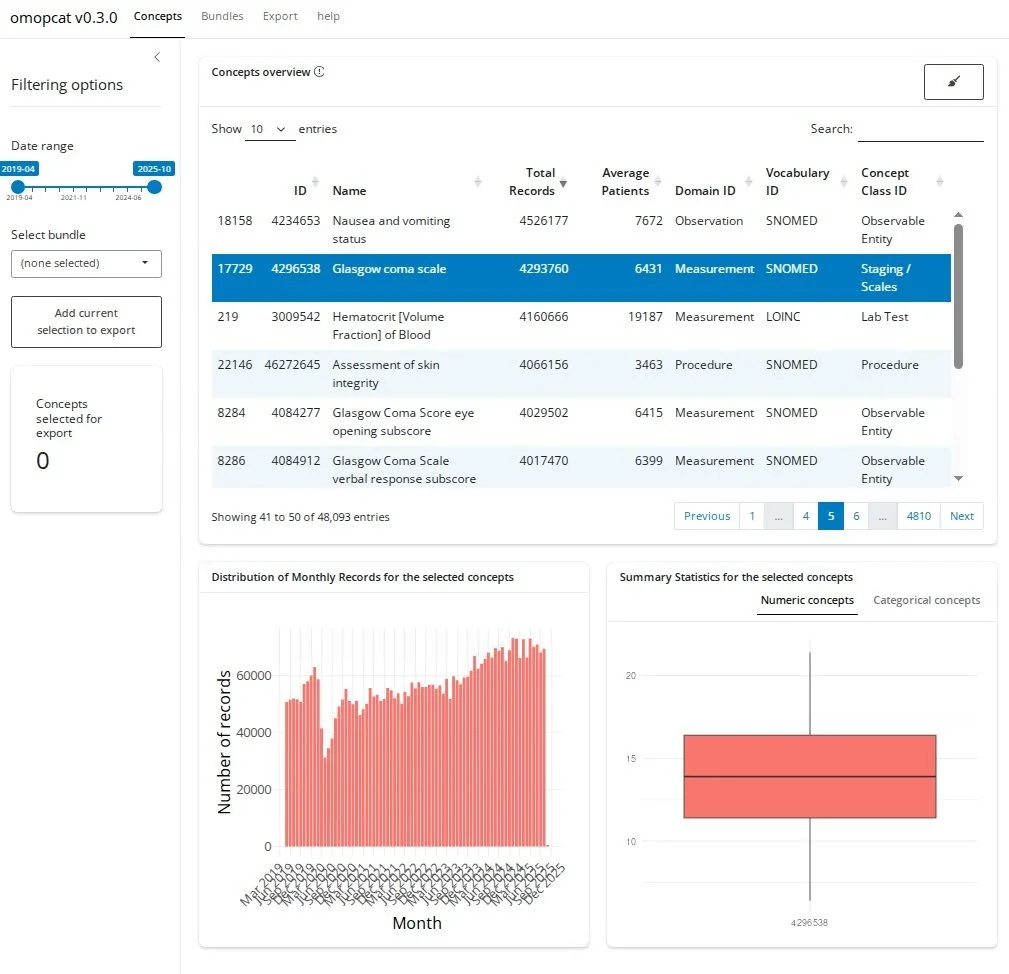Viewport: 1009px width, 974px height.
Task: Click the LOINC vocabulary cell
Action: coord(783,317)
